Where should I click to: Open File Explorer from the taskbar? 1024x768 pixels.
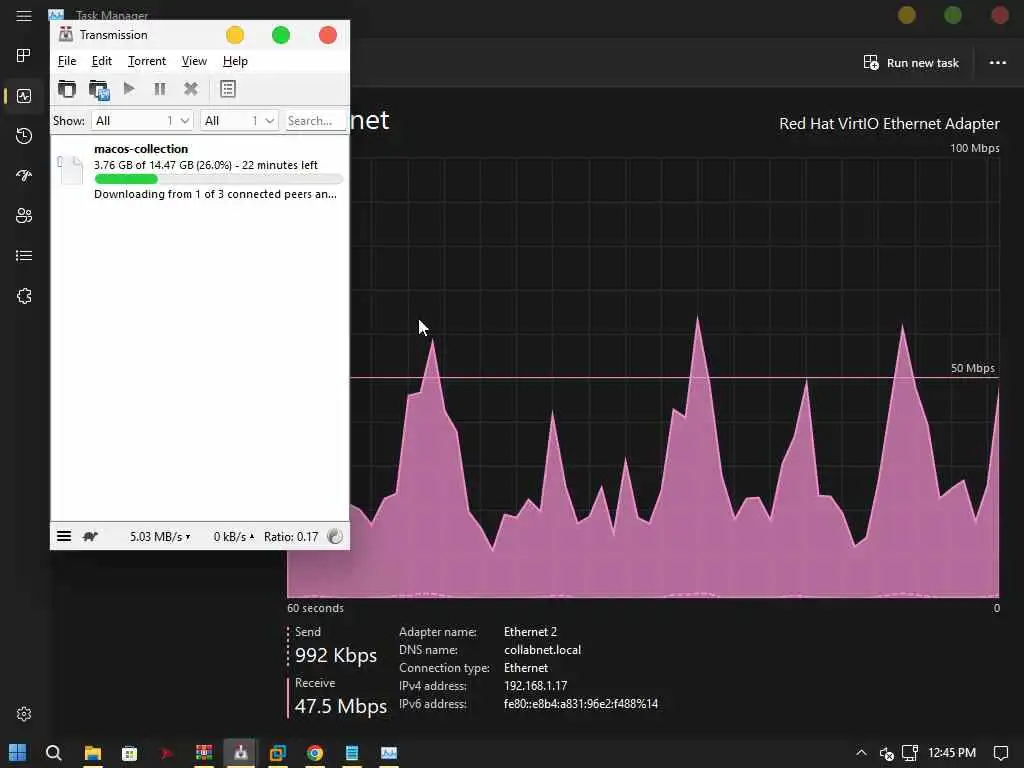tap(93, 753)
